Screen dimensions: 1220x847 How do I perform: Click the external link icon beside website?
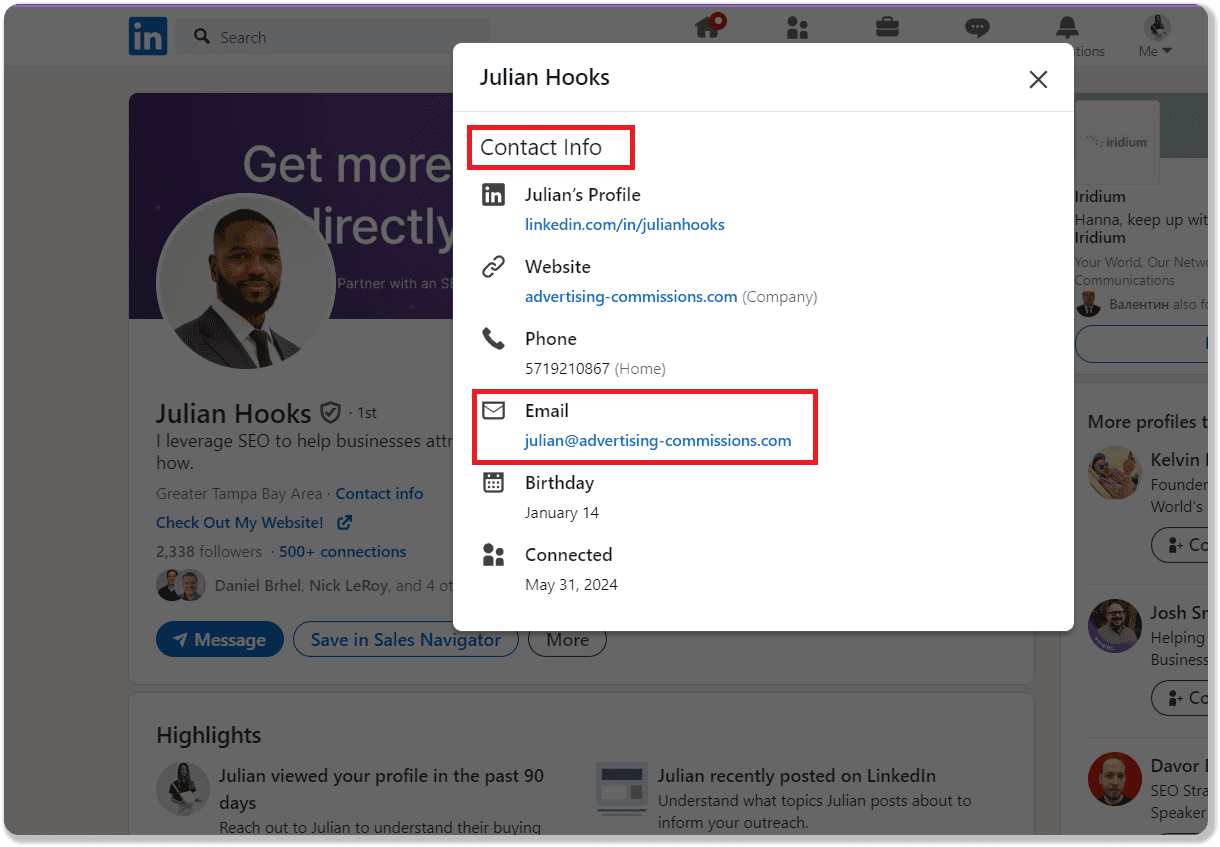[x=345, y=522]
